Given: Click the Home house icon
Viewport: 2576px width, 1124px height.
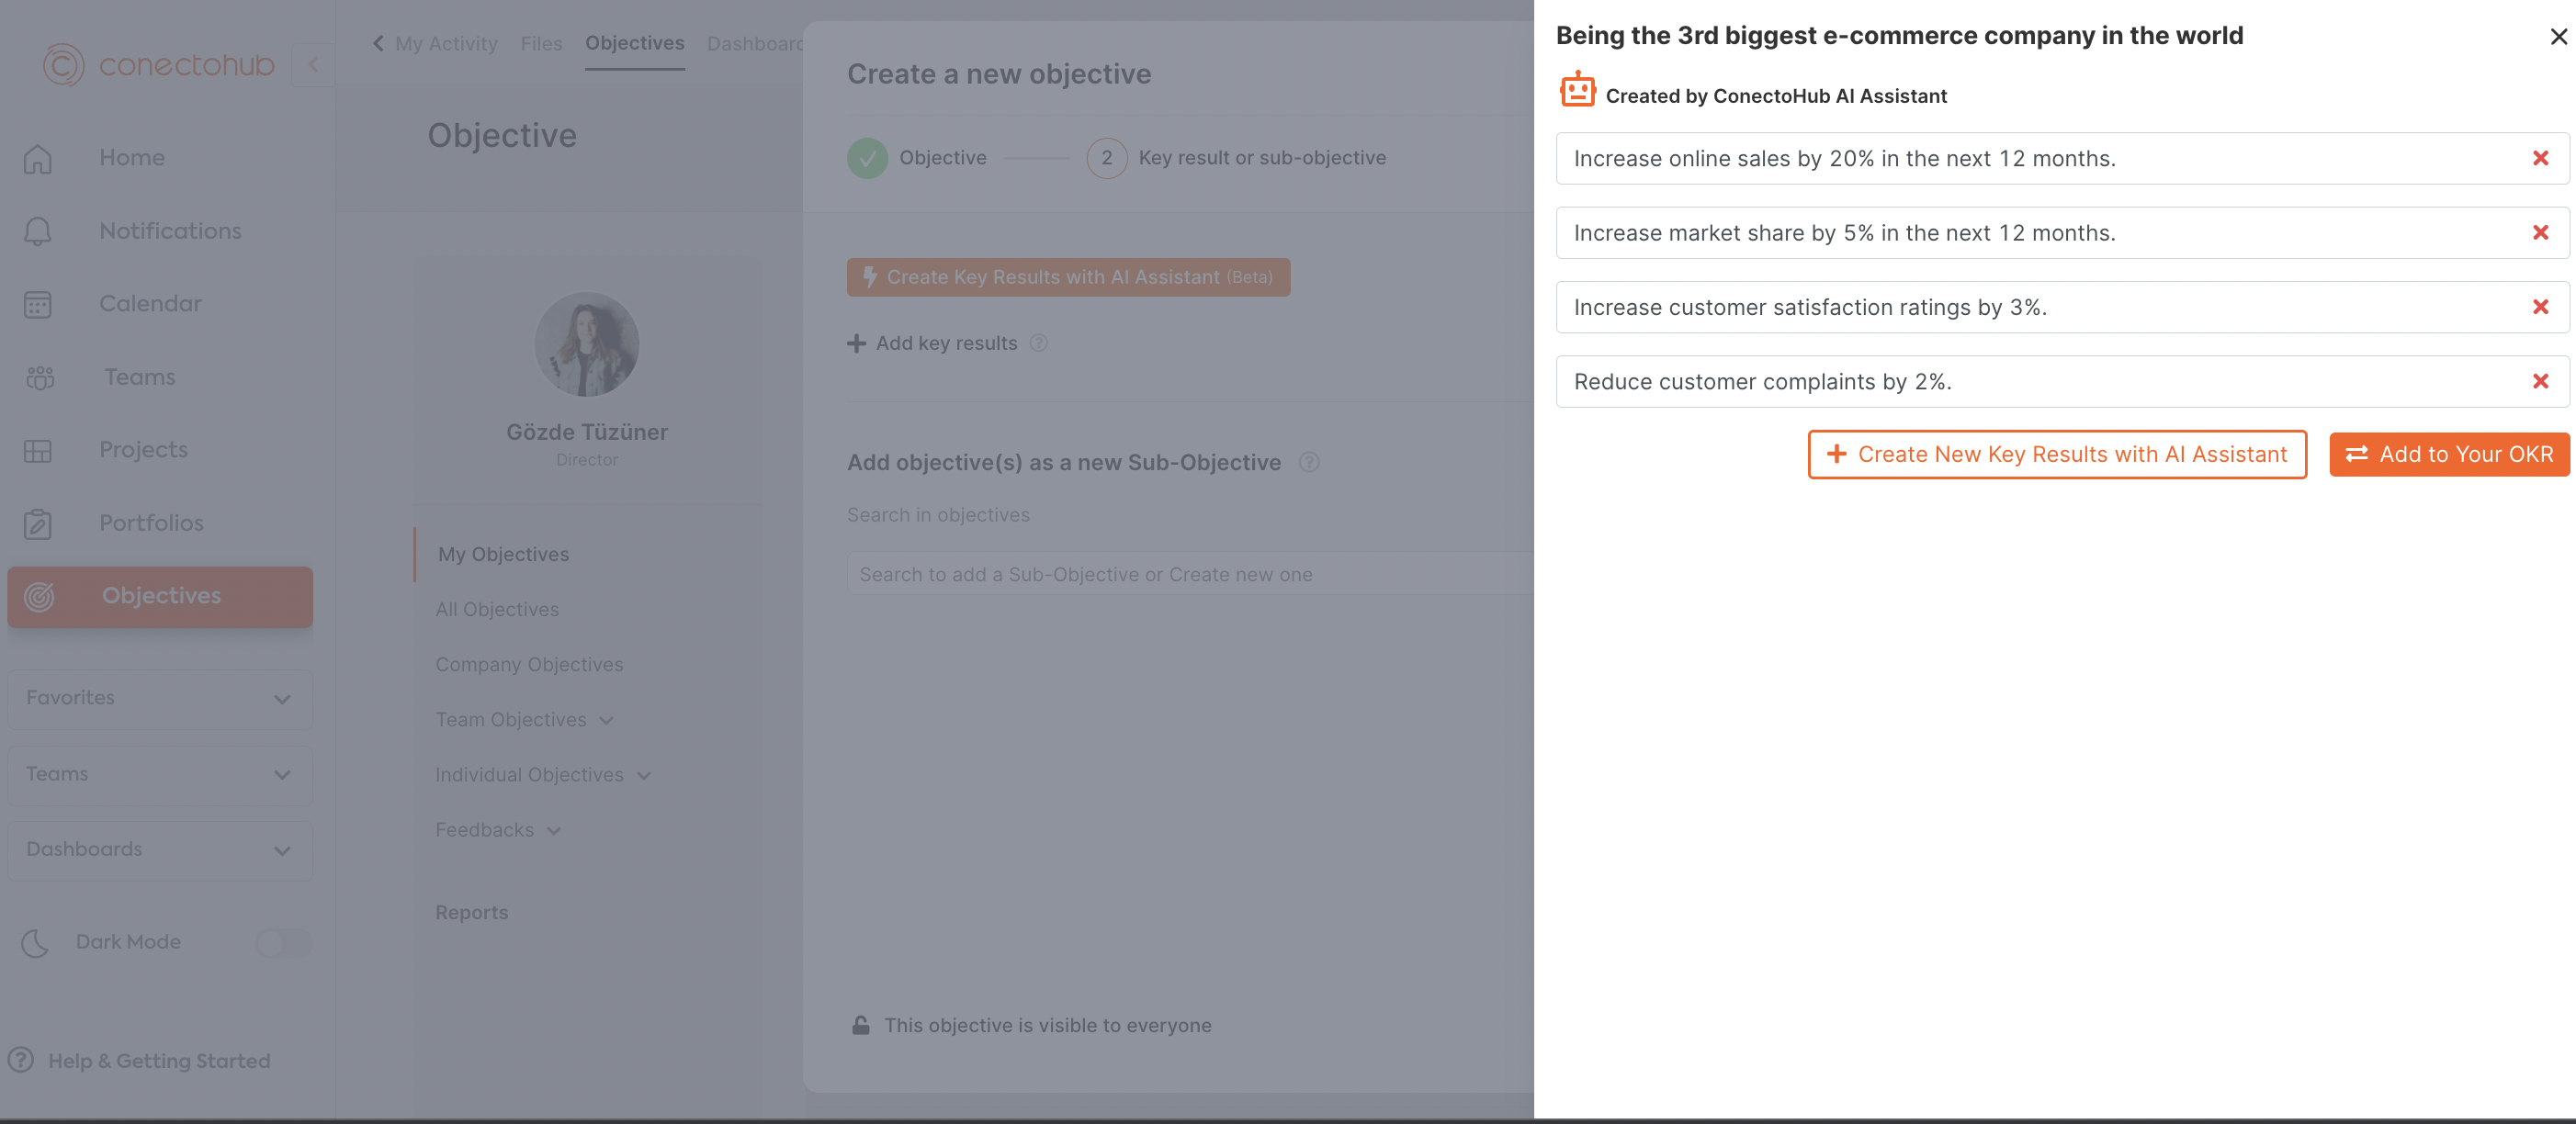Looking at the screenshot, I should click(x=38, y=159).
